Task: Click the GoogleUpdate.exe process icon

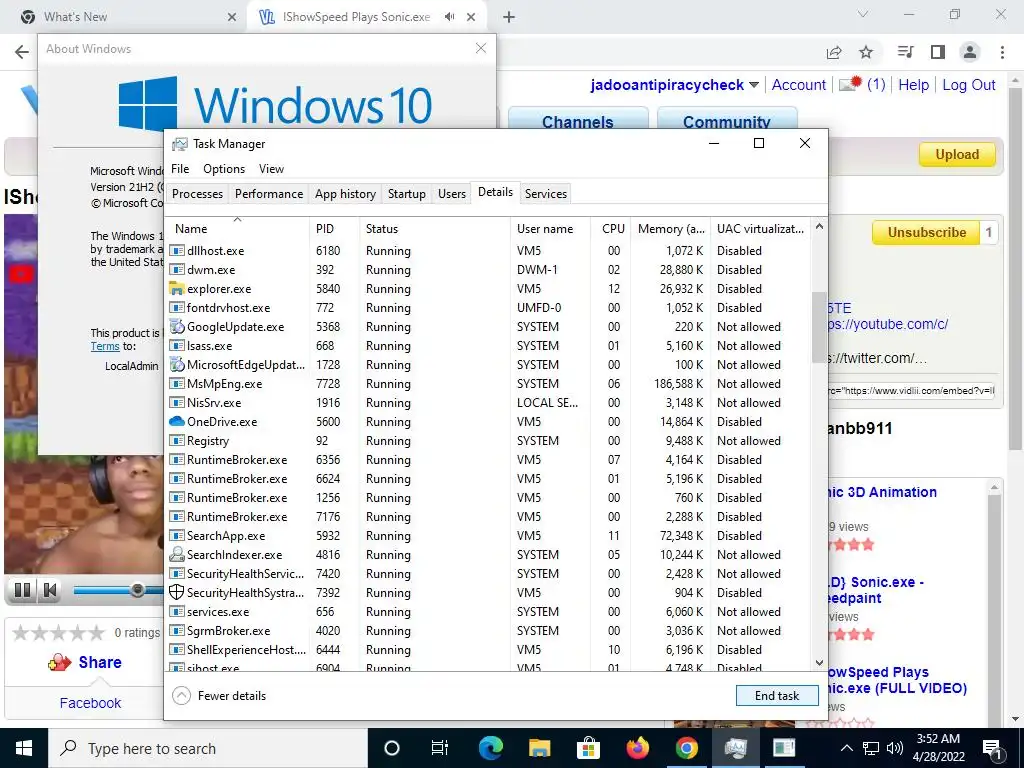Action: (x=176, y=327)
